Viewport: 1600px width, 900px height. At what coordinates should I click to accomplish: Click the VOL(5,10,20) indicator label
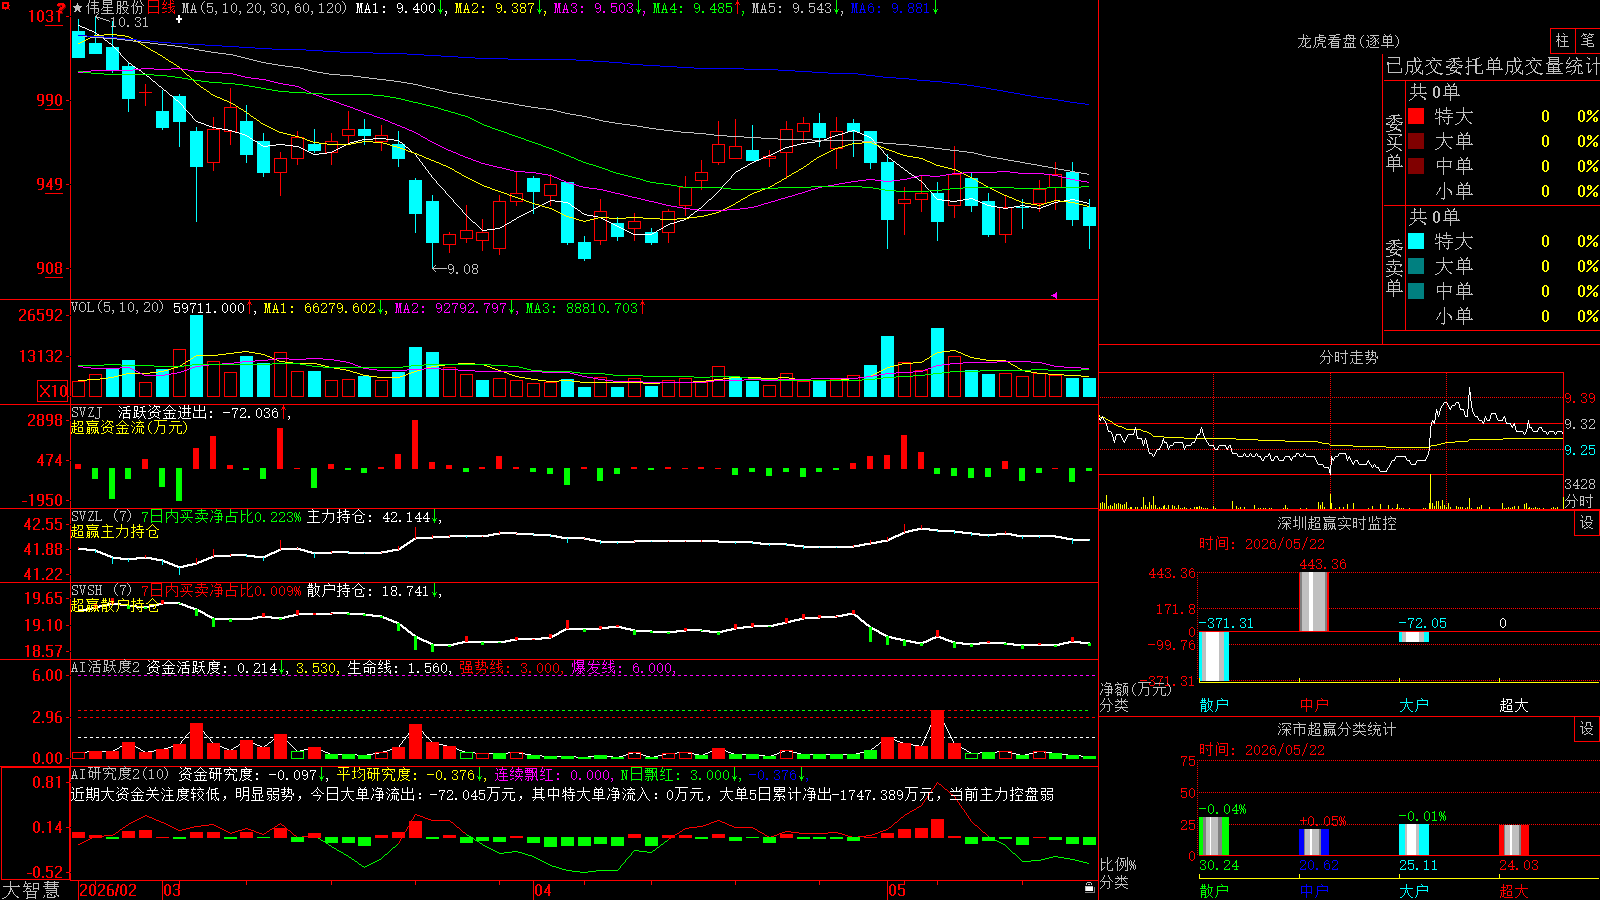[x=117, y=308]
